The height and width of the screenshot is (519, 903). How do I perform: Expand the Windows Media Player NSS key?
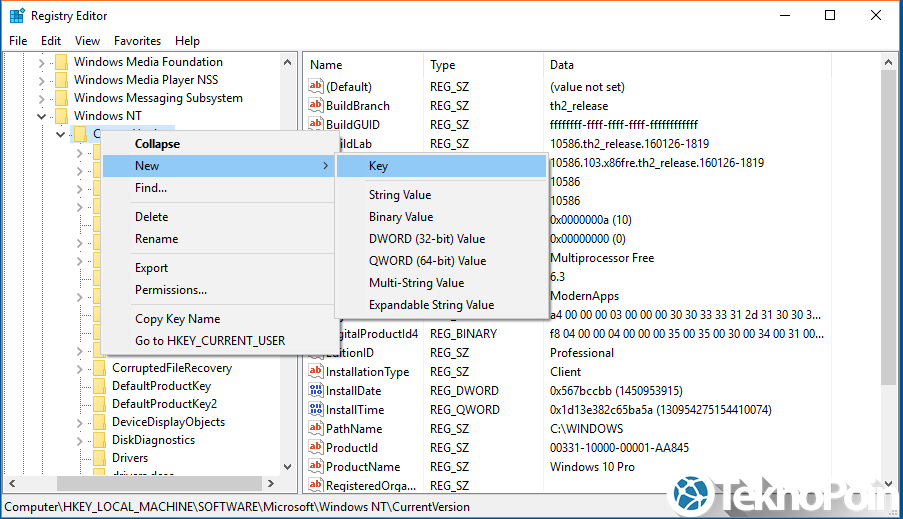pyautogui.click(x=41, y=80)
